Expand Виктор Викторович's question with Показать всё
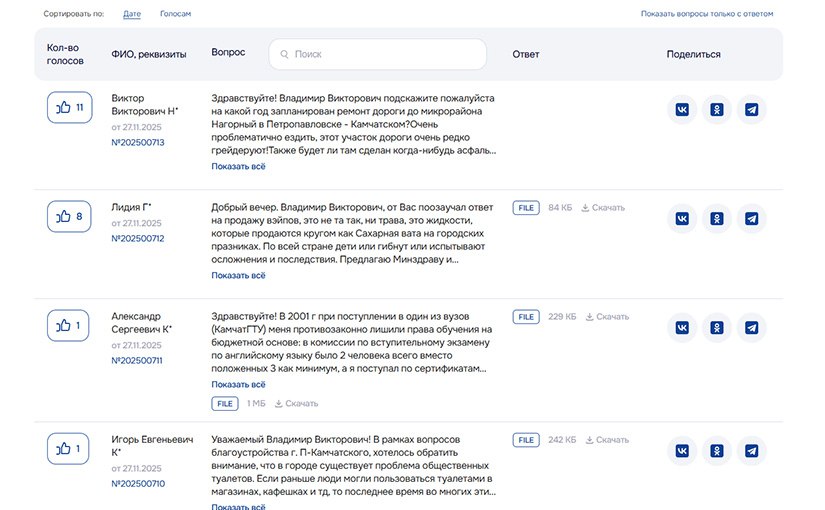Viewport: 825px width, 510px height. click(x=238, y=166)
